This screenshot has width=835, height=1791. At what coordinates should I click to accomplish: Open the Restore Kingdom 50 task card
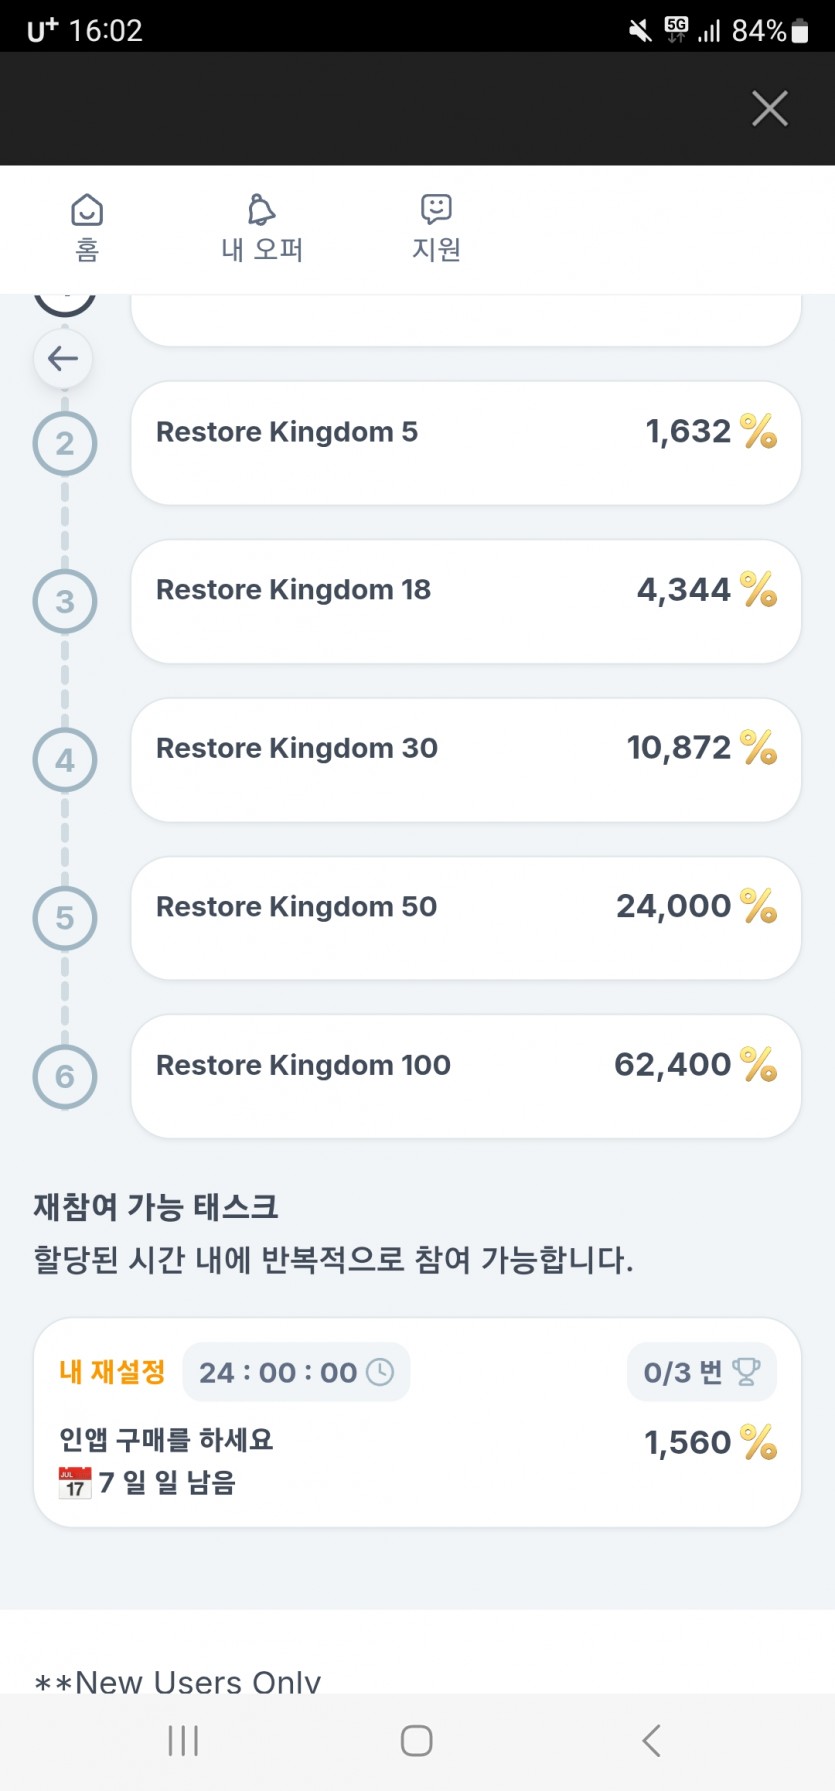pyautogui.click(x=466, y=918)
